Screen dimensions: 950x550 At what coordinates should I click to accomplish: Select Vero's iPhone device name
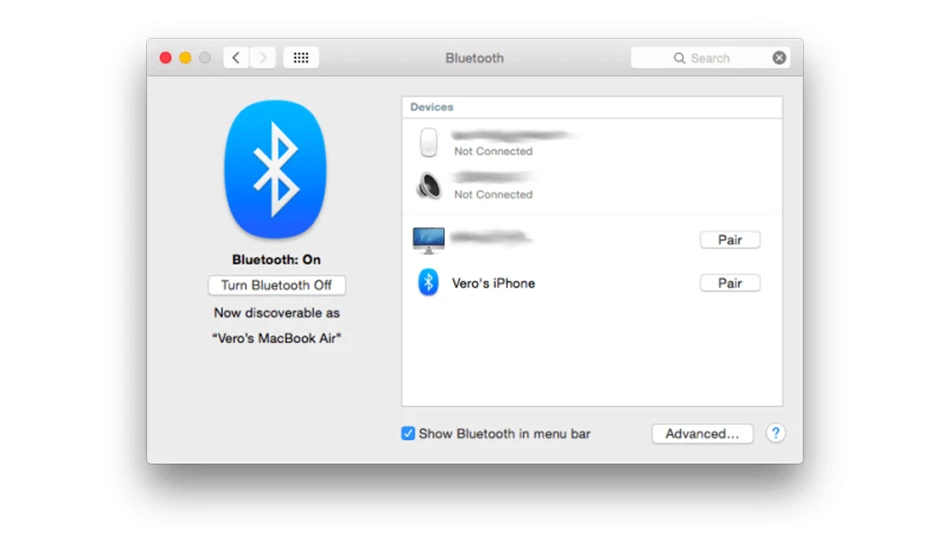tap(493, 283)
